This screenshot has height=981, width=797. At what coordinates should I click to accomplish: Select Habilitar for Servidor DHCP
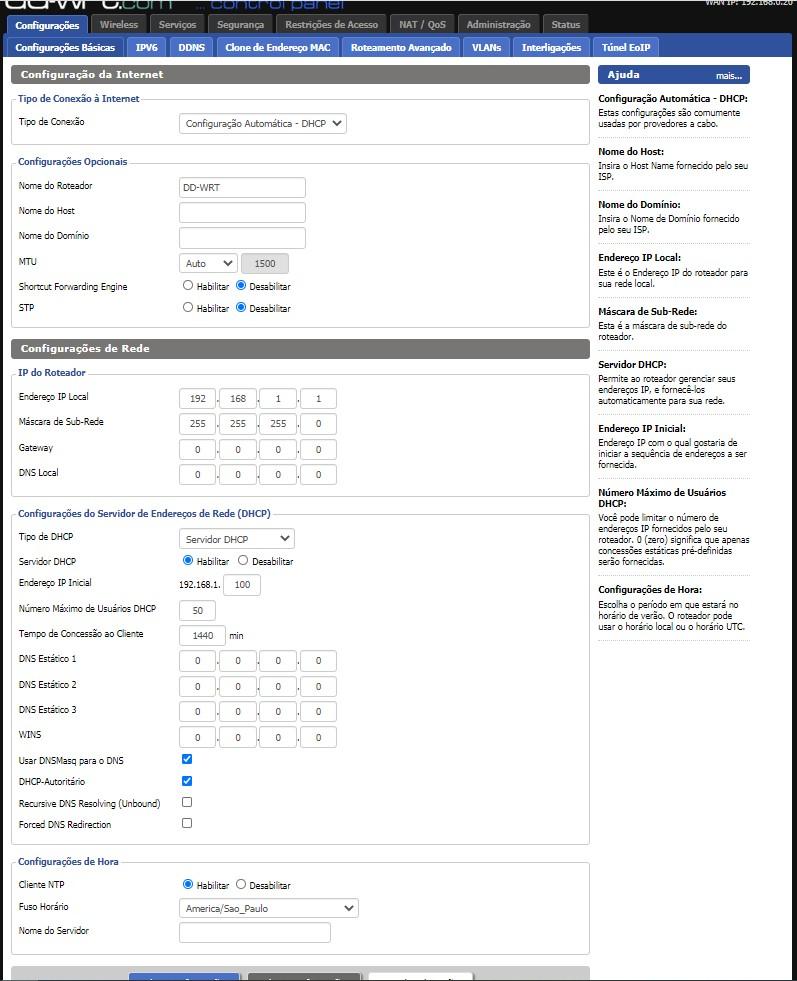(188, 560)
